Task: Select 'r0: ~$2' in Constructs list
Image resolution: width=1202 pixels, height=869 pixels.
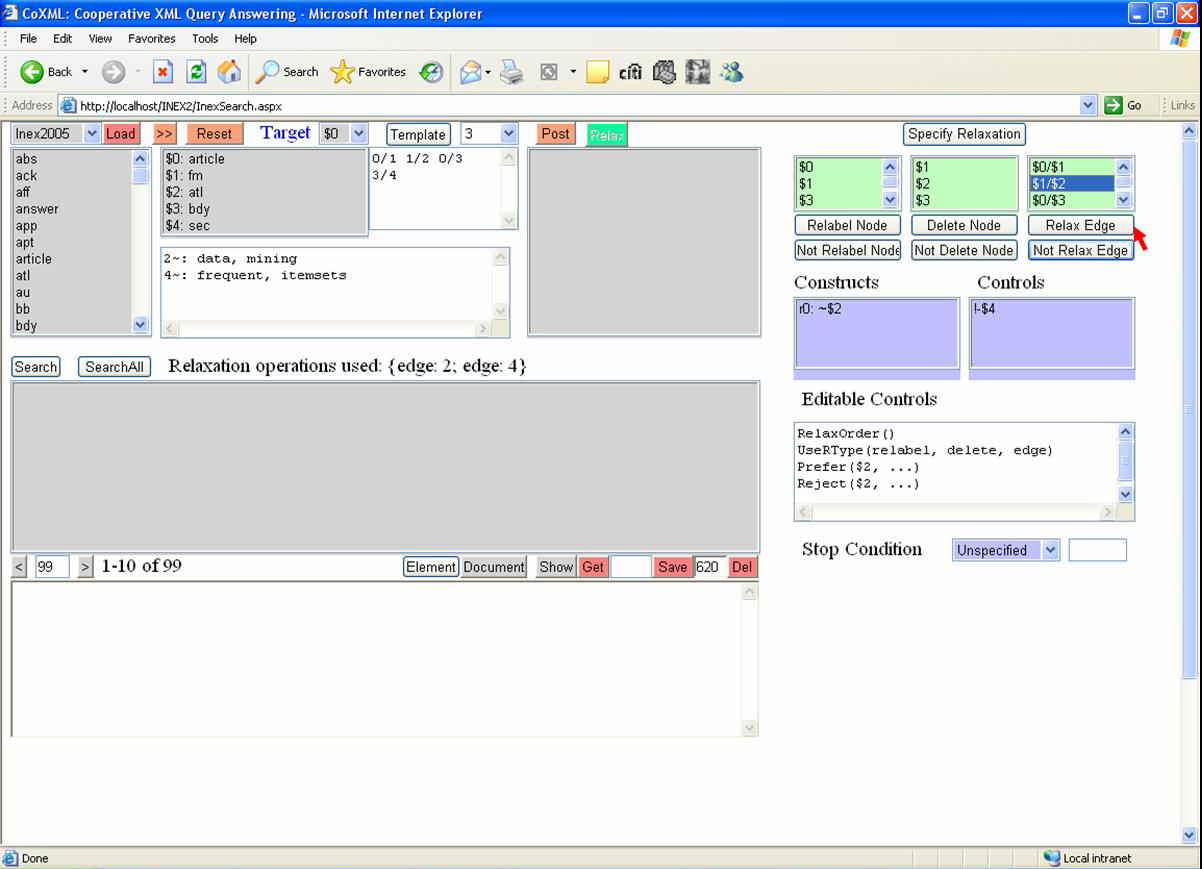Action: point(876,309)
